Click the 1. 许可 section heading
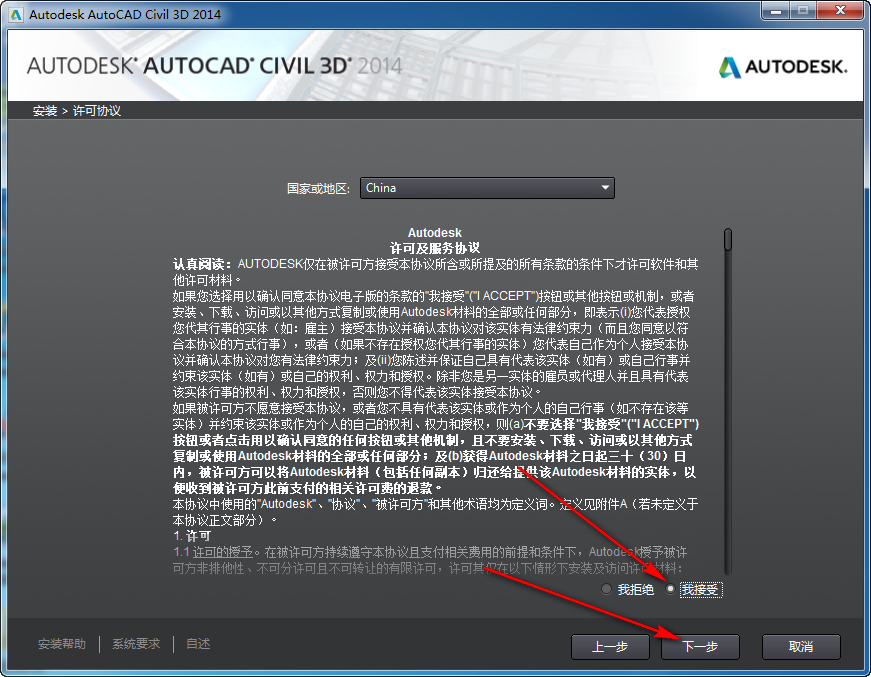The height and width of the screenshot is (677, 871). (192, 536)
